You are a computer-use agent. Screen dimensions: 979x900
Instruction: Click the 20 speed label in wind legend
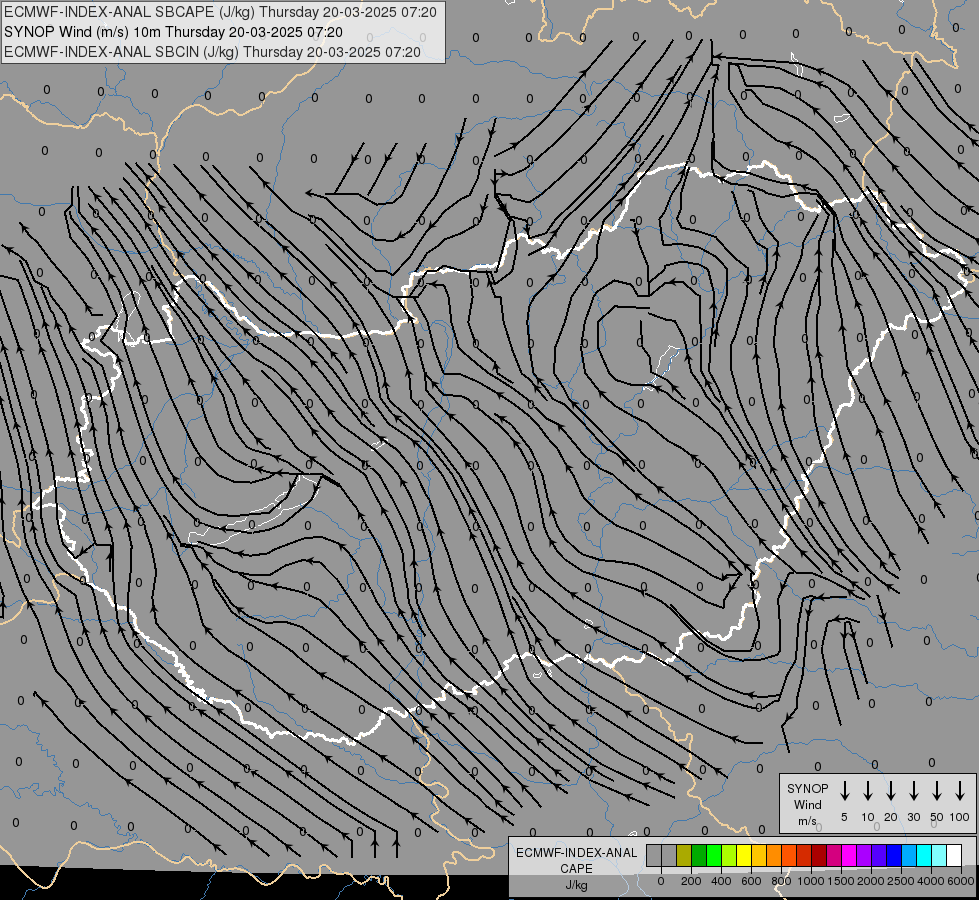tap(891, 817)
